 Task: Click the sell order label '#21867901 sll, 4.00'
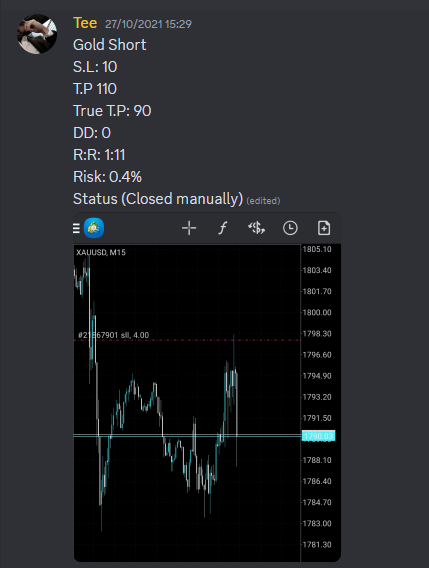pos(113,335)
